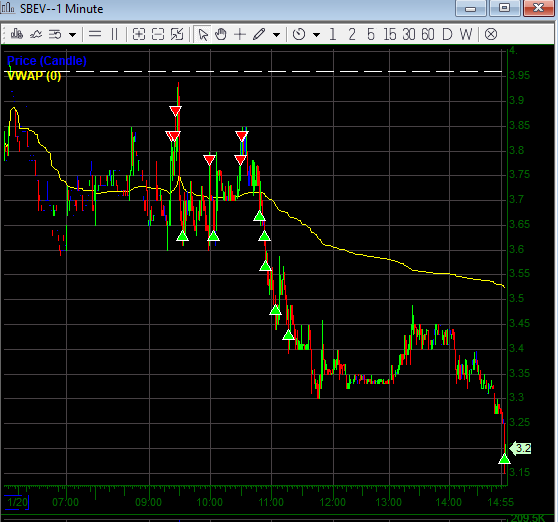The height and width of the screenshot is (522, 558).
Task: Click the 'VWAP (0)' legend label
Action: click(34, 76)
